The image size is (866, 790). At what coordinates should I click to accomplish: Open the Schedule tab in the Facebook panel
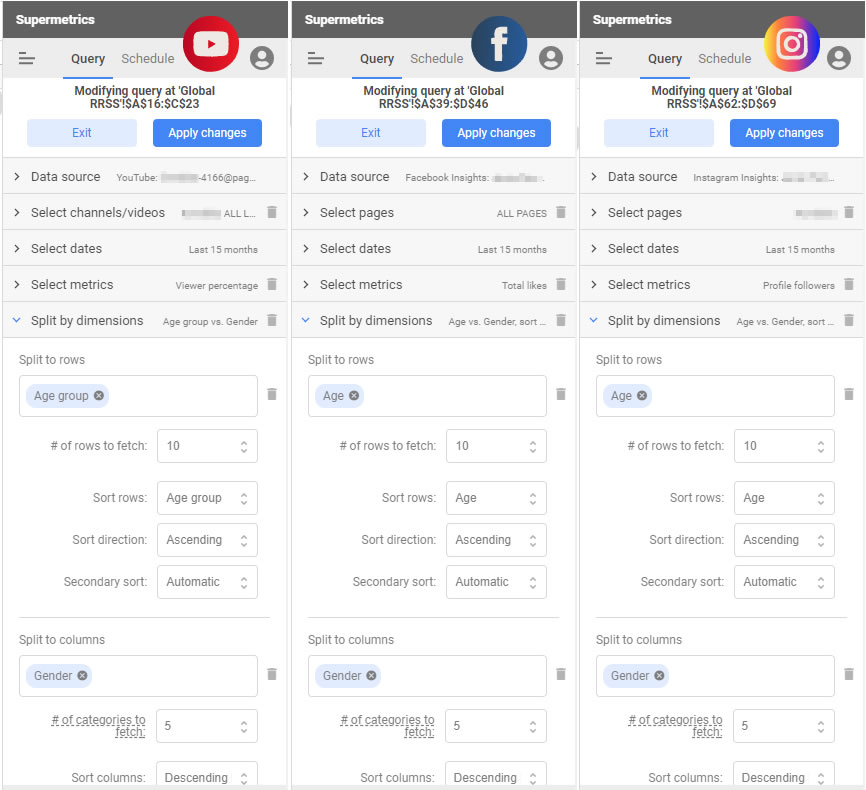(x=436, y=59)
